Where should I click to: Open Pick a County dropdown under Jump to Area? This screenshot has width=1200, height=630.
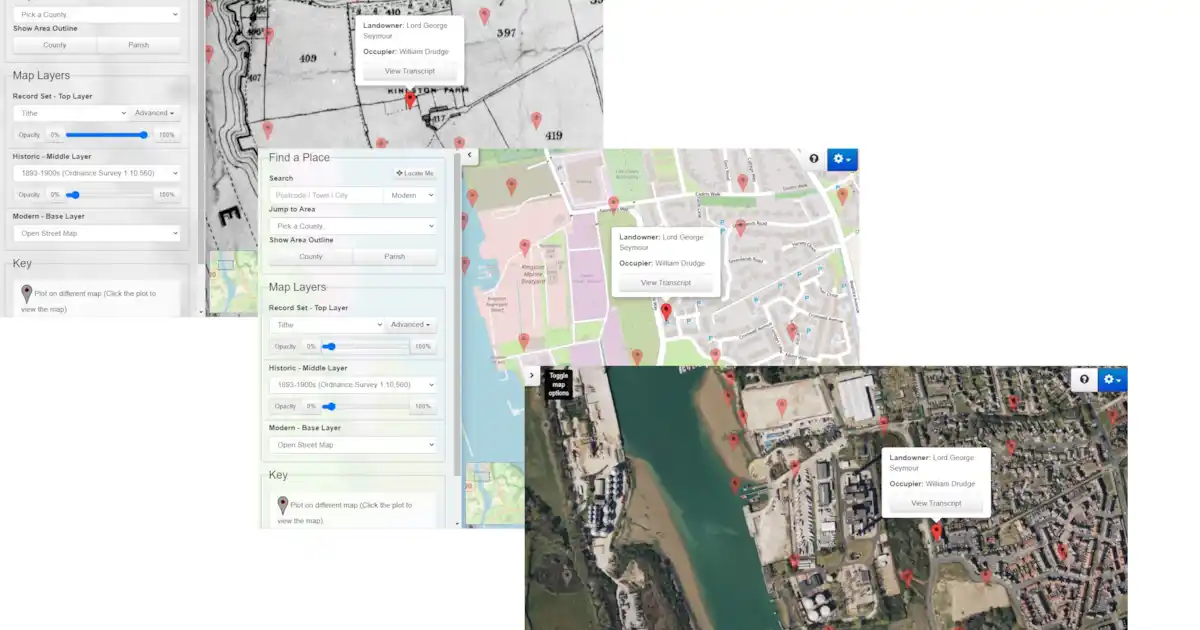(353, 226)
